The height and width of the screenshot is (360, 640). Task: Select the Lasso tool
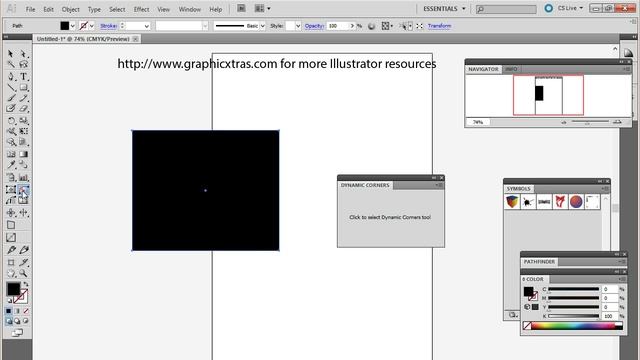[24, 64]
